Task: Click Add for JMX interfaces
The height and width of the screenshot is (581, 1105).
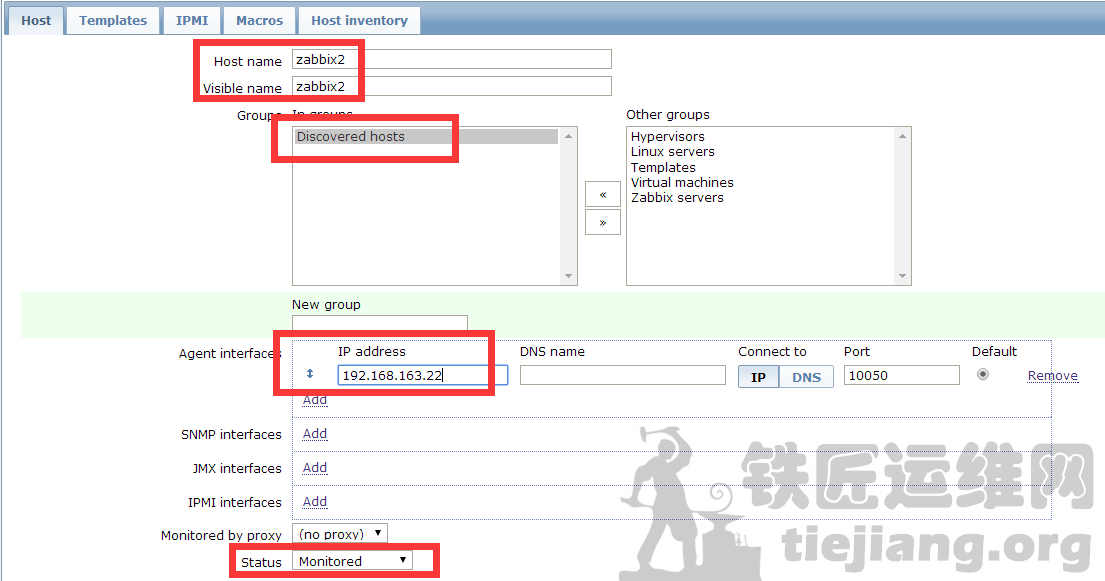Action: point(315,467)
